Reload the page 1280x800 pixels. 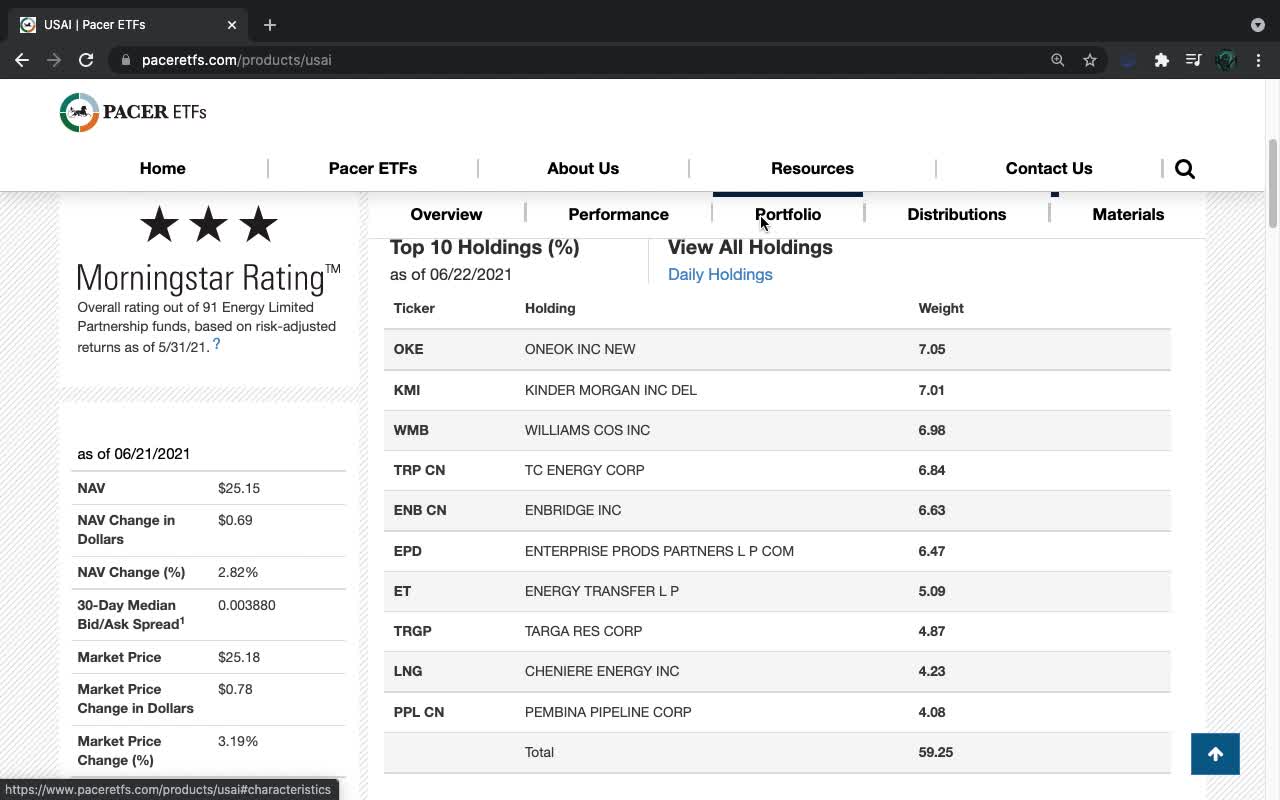(86, 60)
